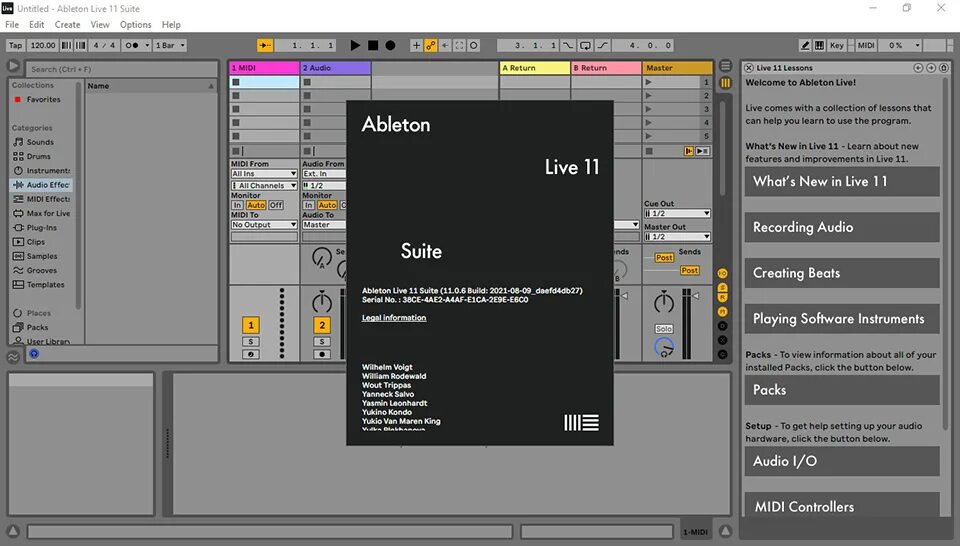The width and height of the screenshot is (960, 546).
Task: Arm track 1 MIDI for recording
Action: point(251,354)
